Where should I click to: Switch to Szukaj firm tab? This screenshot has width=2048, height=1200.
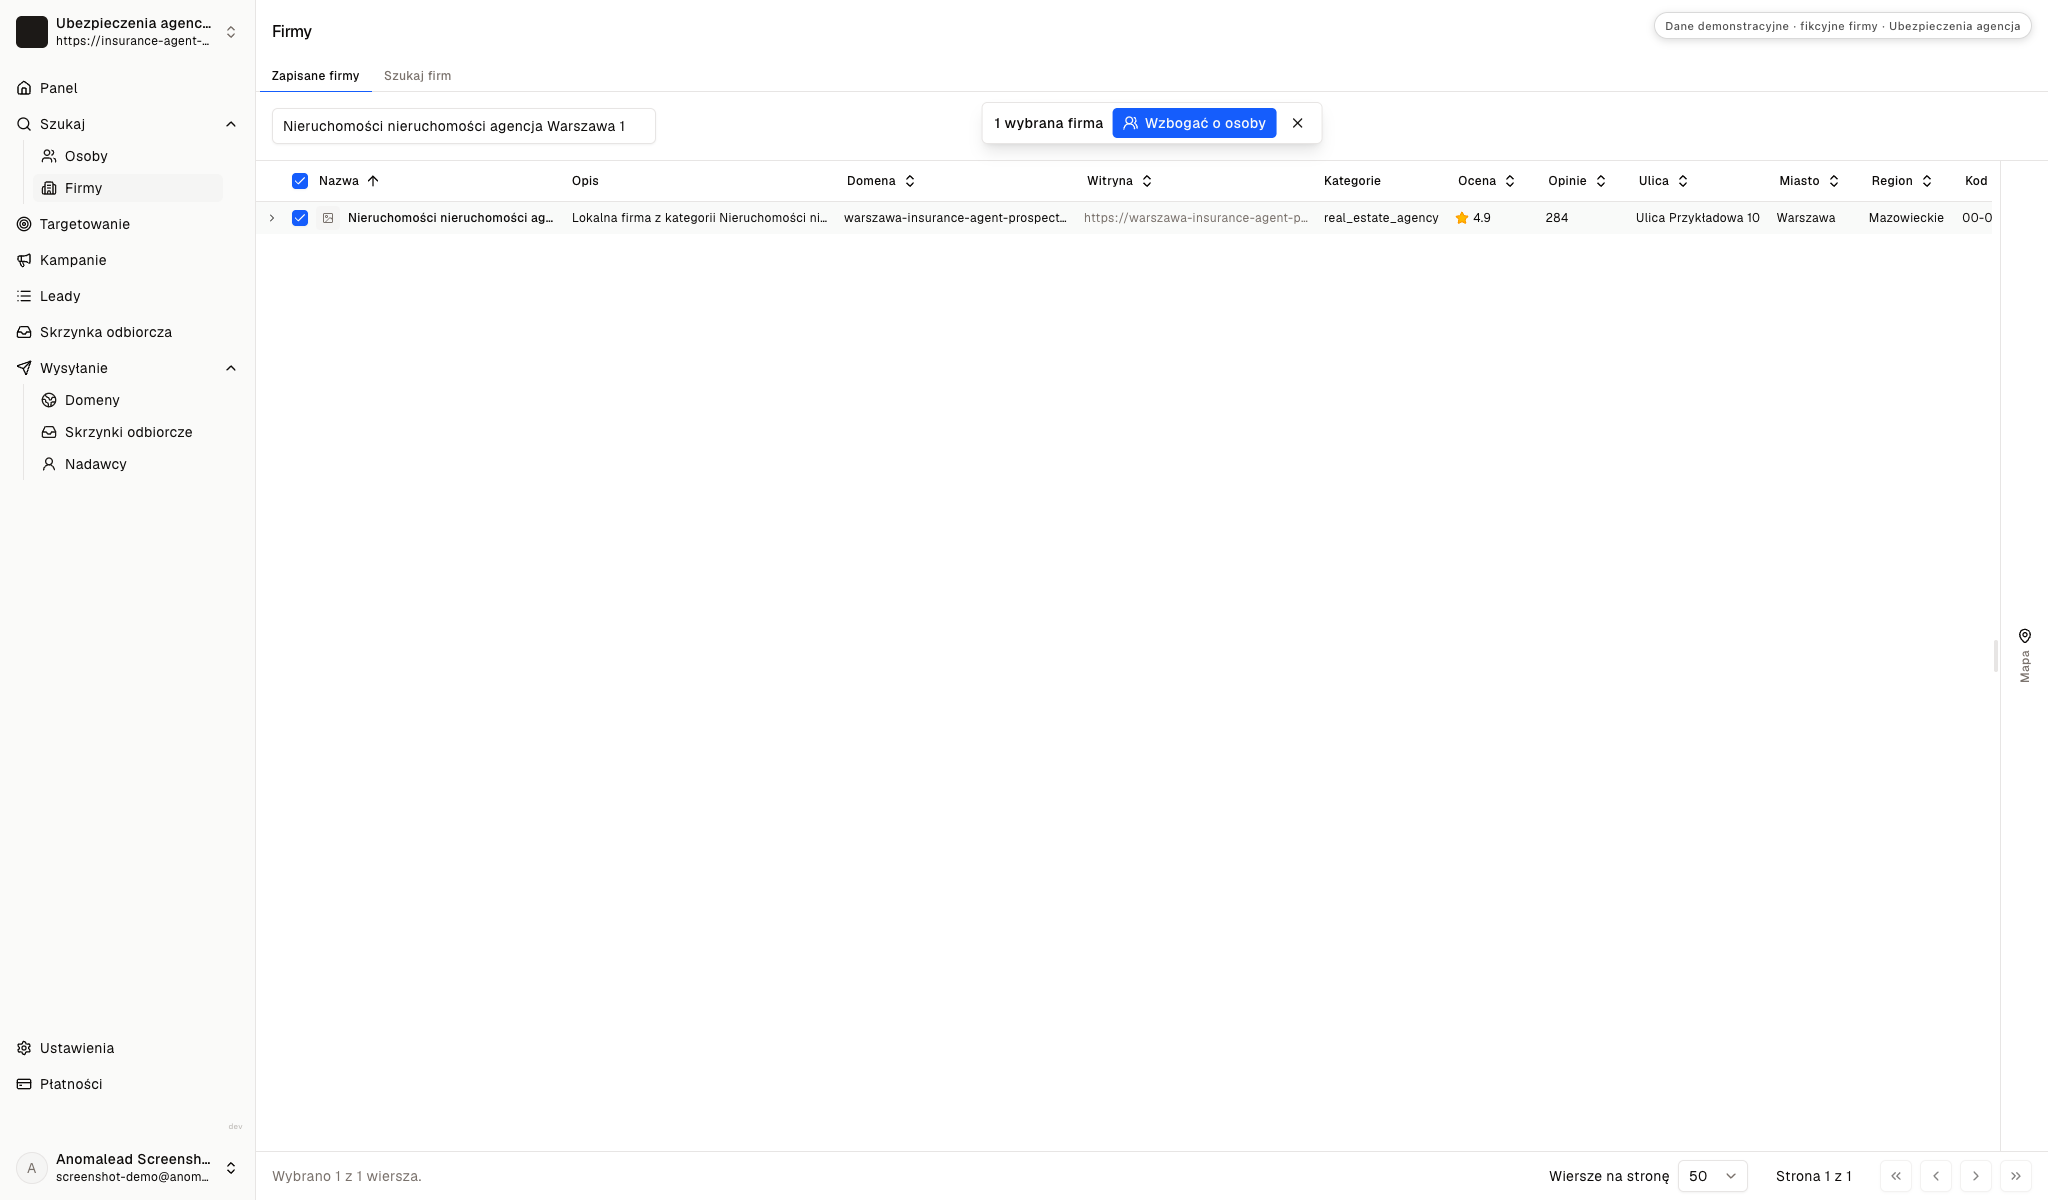click(417, 76)
